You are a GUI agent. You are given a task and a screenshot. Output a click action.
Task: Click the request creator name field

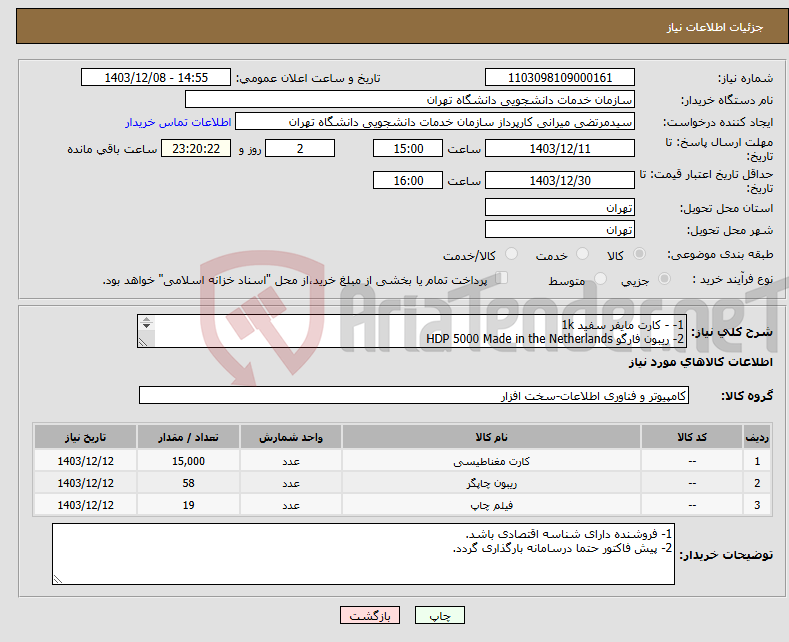point(435,122)
